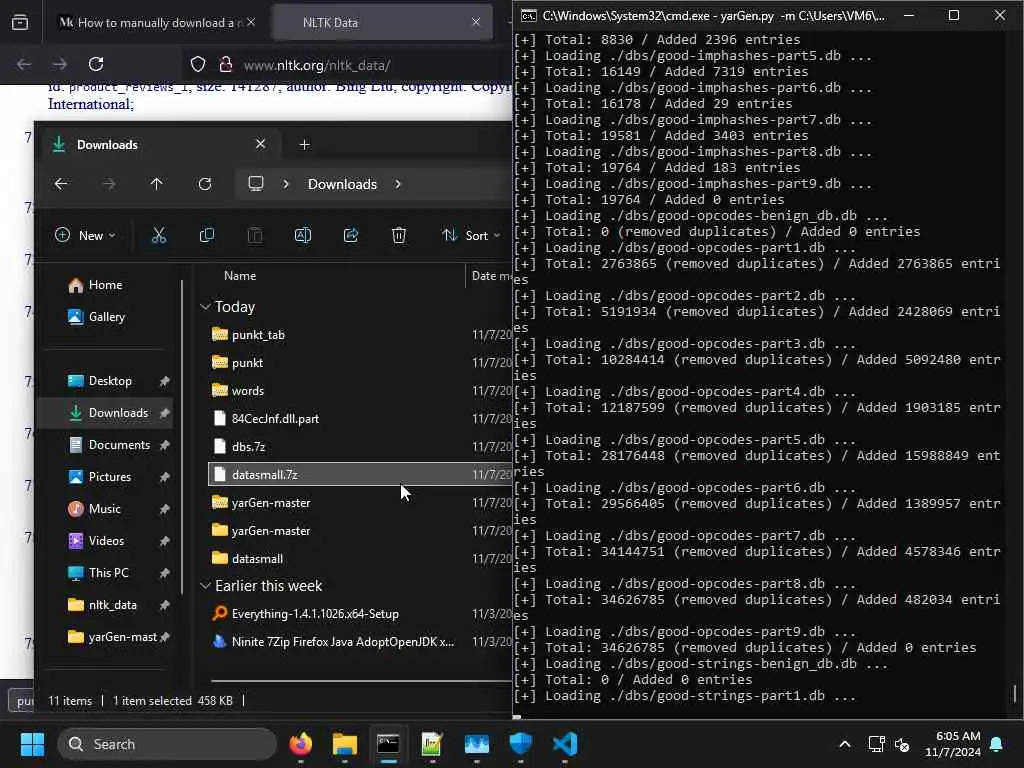Click the Paste clipboard icon in Explorer toolbar
Viewport: 1024px width, 768px height.
tap(255, 236)
